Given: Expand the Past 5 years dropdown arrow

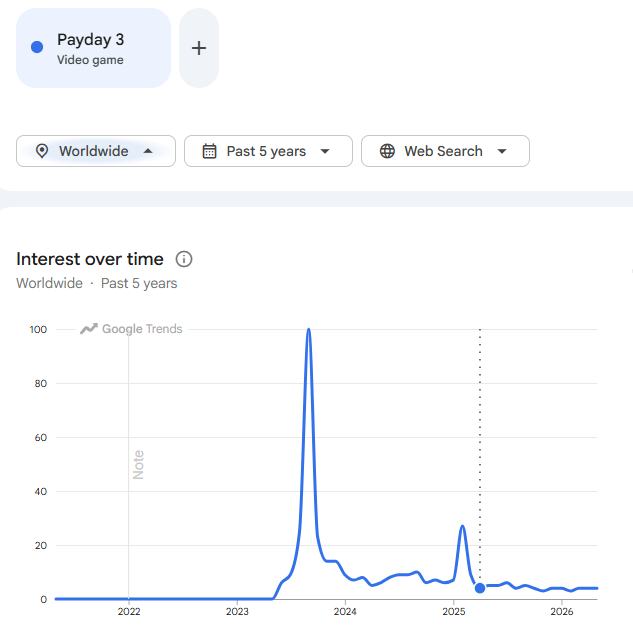Looking at the screenshot, I should tap(325, 151).
